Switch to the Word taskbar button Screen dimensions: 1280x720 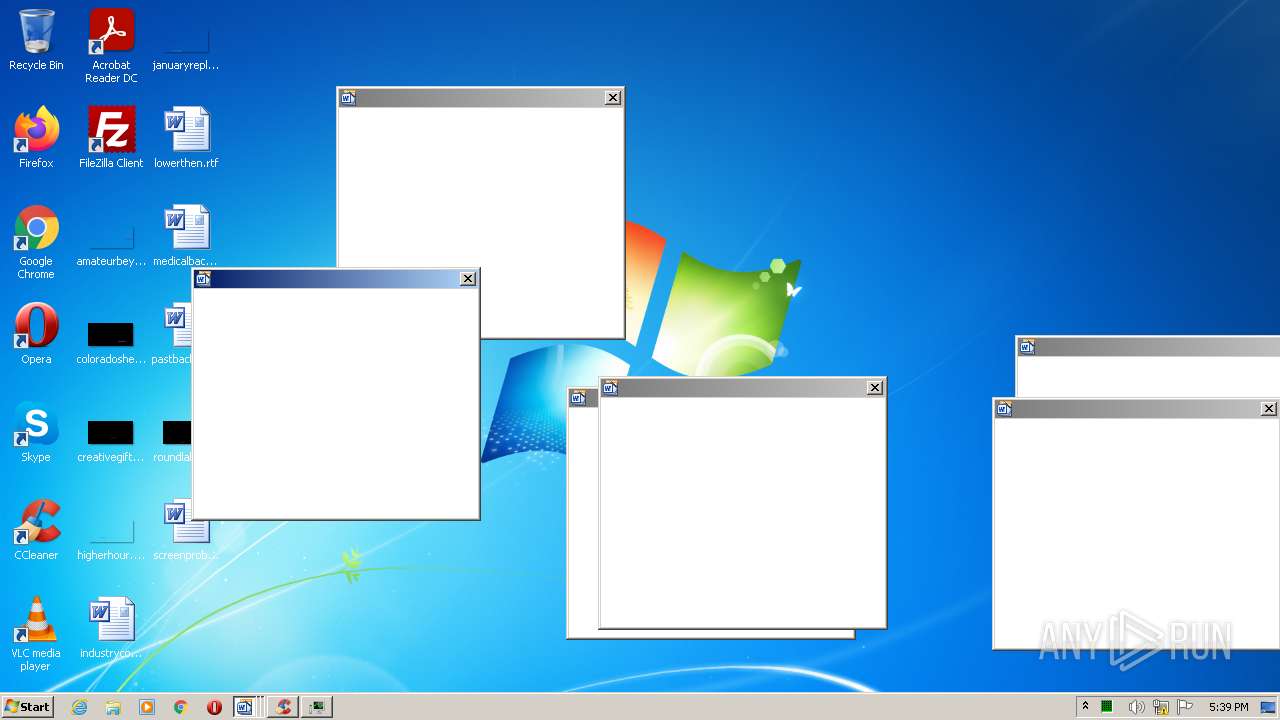tap(247, 707)
